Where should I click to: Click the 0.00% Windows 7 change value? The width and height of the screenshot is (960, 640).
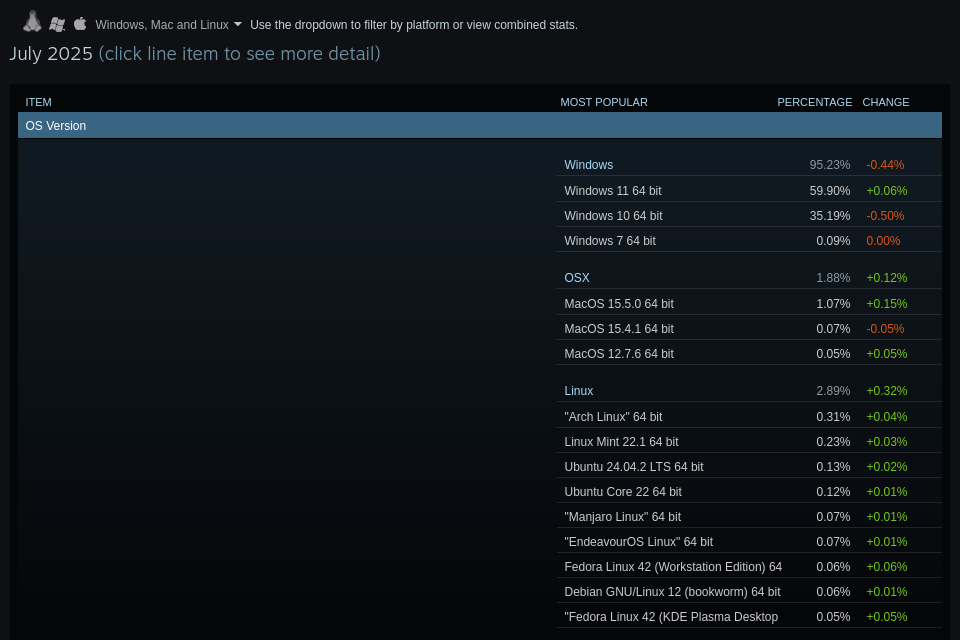pos(883,241)
